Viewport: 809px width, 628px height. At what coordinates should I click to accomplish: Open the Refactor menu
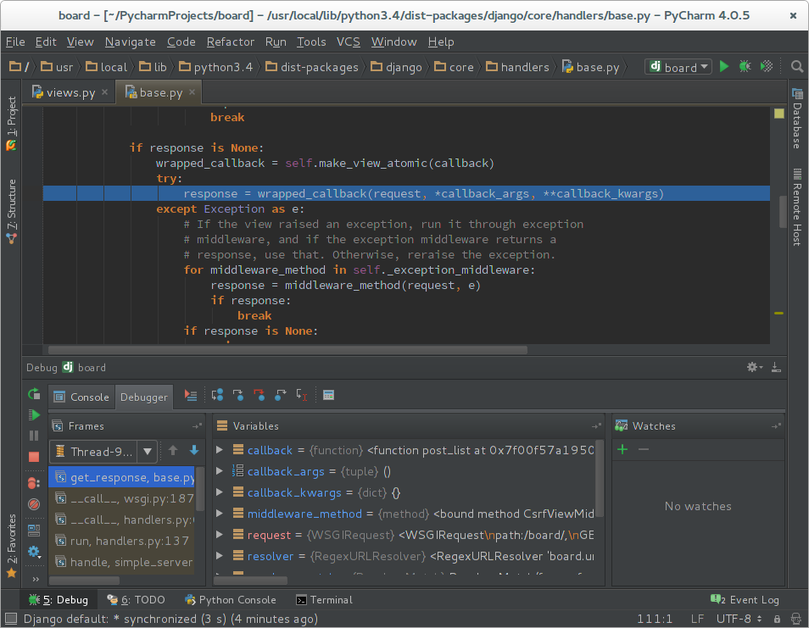point(230,42)
